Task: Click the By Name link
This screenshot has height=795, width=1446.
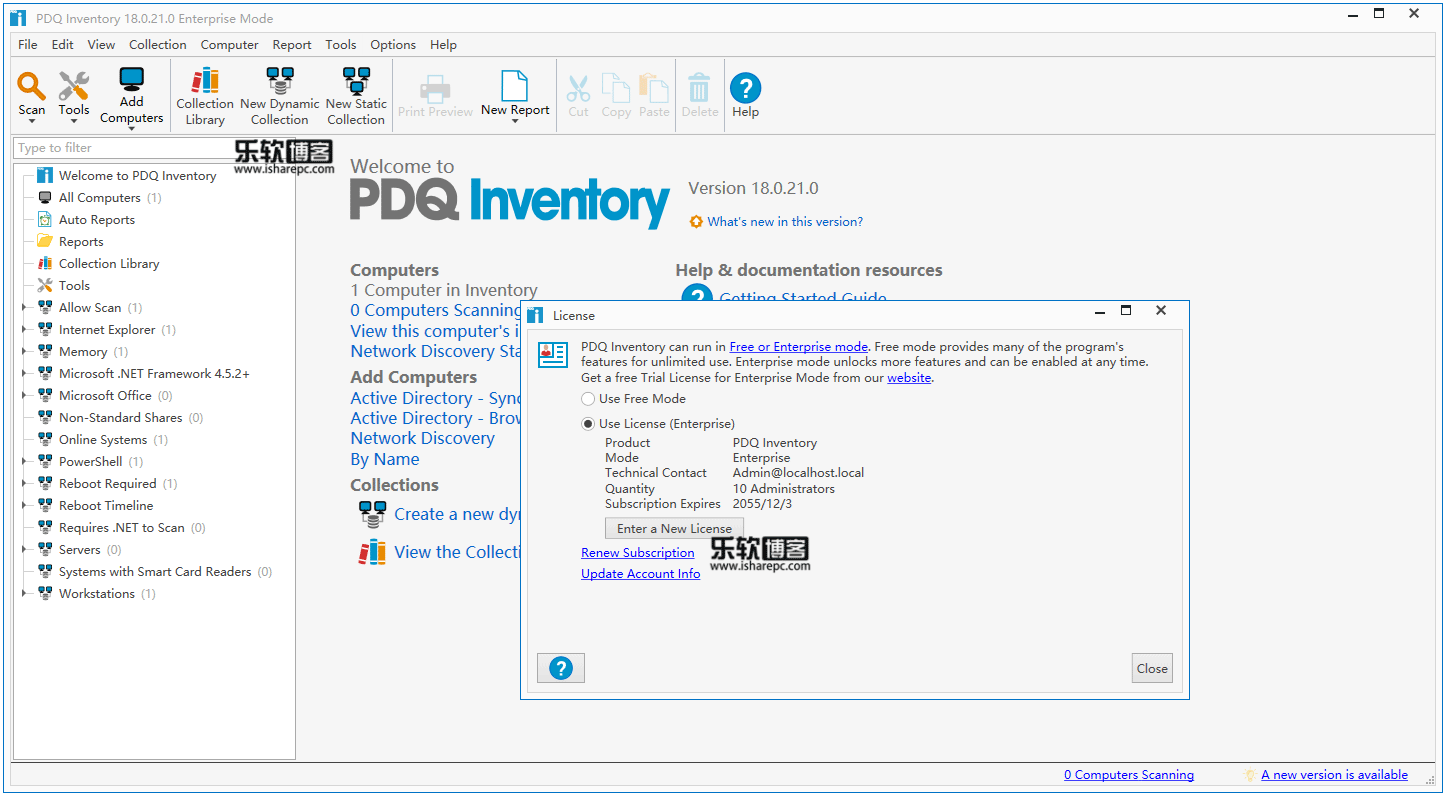Action: [385, 459]
